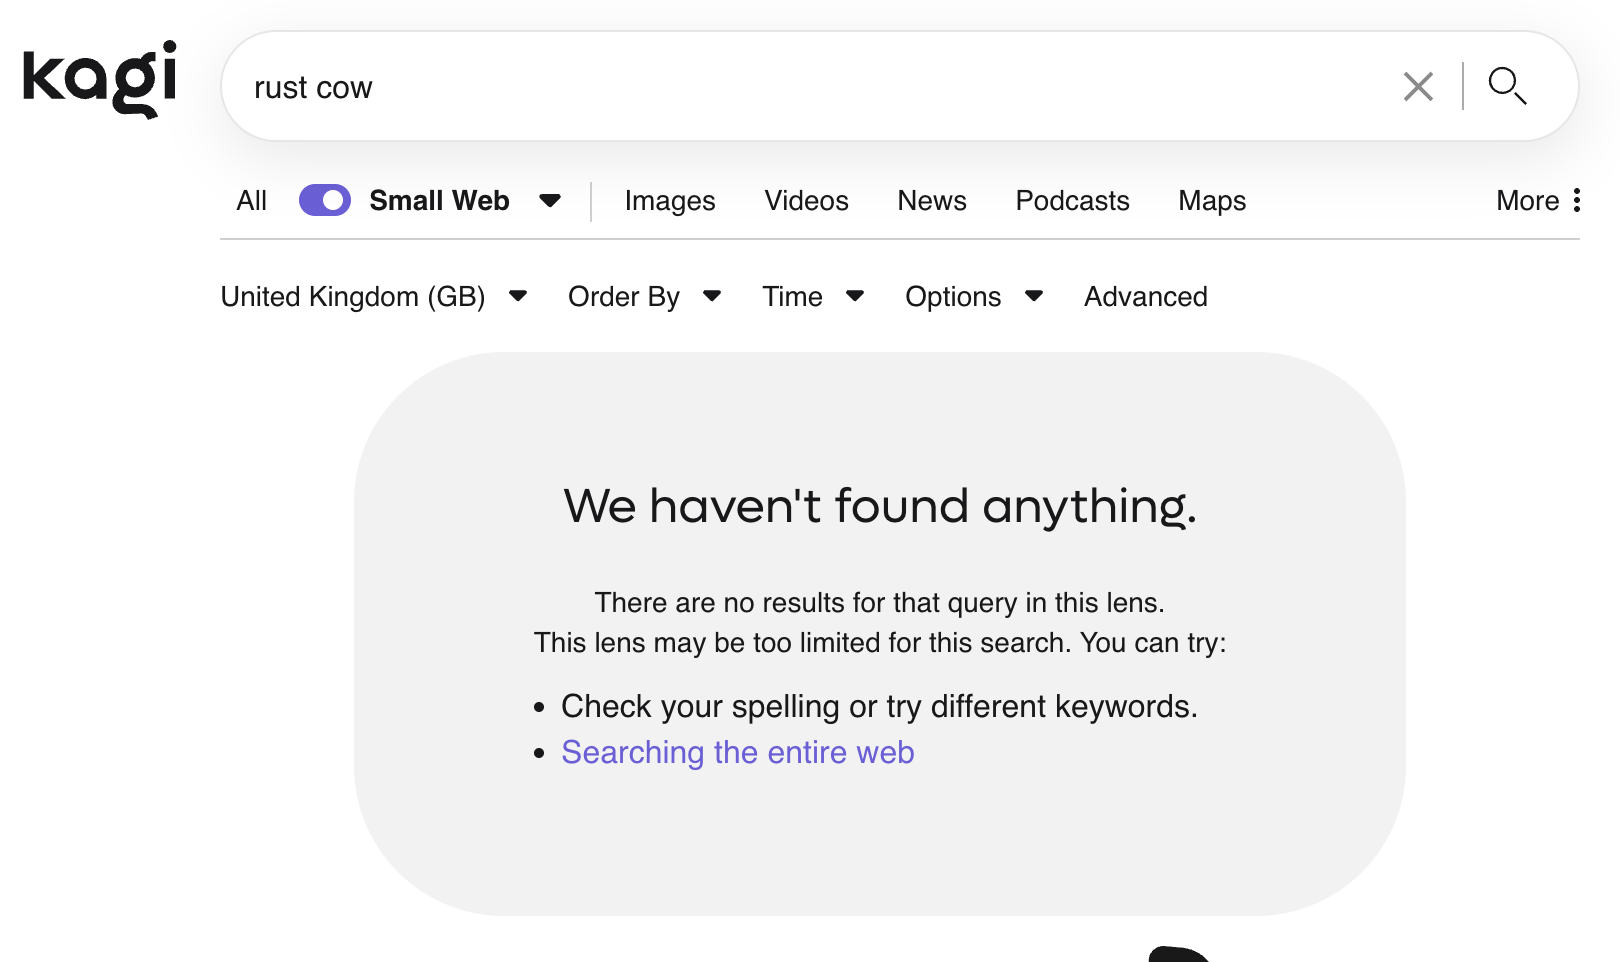Open the Maps tab
Screen dimensions: 1620x962
pos(1212,201)
